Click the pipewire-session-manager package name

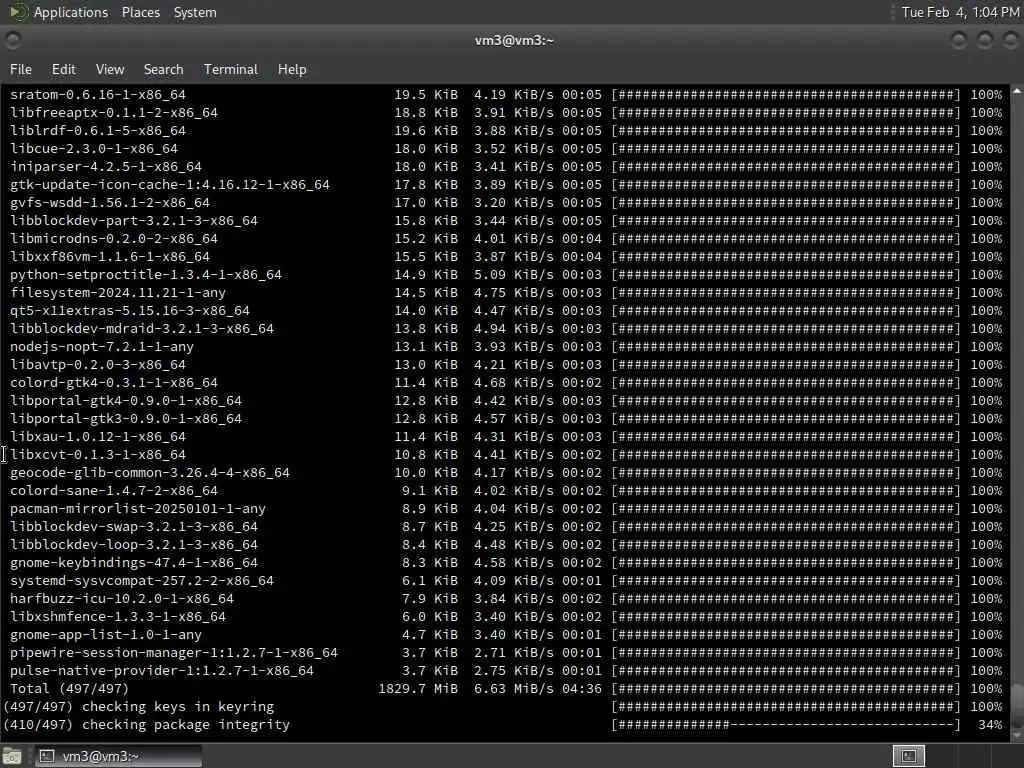(x=174, y=652)
